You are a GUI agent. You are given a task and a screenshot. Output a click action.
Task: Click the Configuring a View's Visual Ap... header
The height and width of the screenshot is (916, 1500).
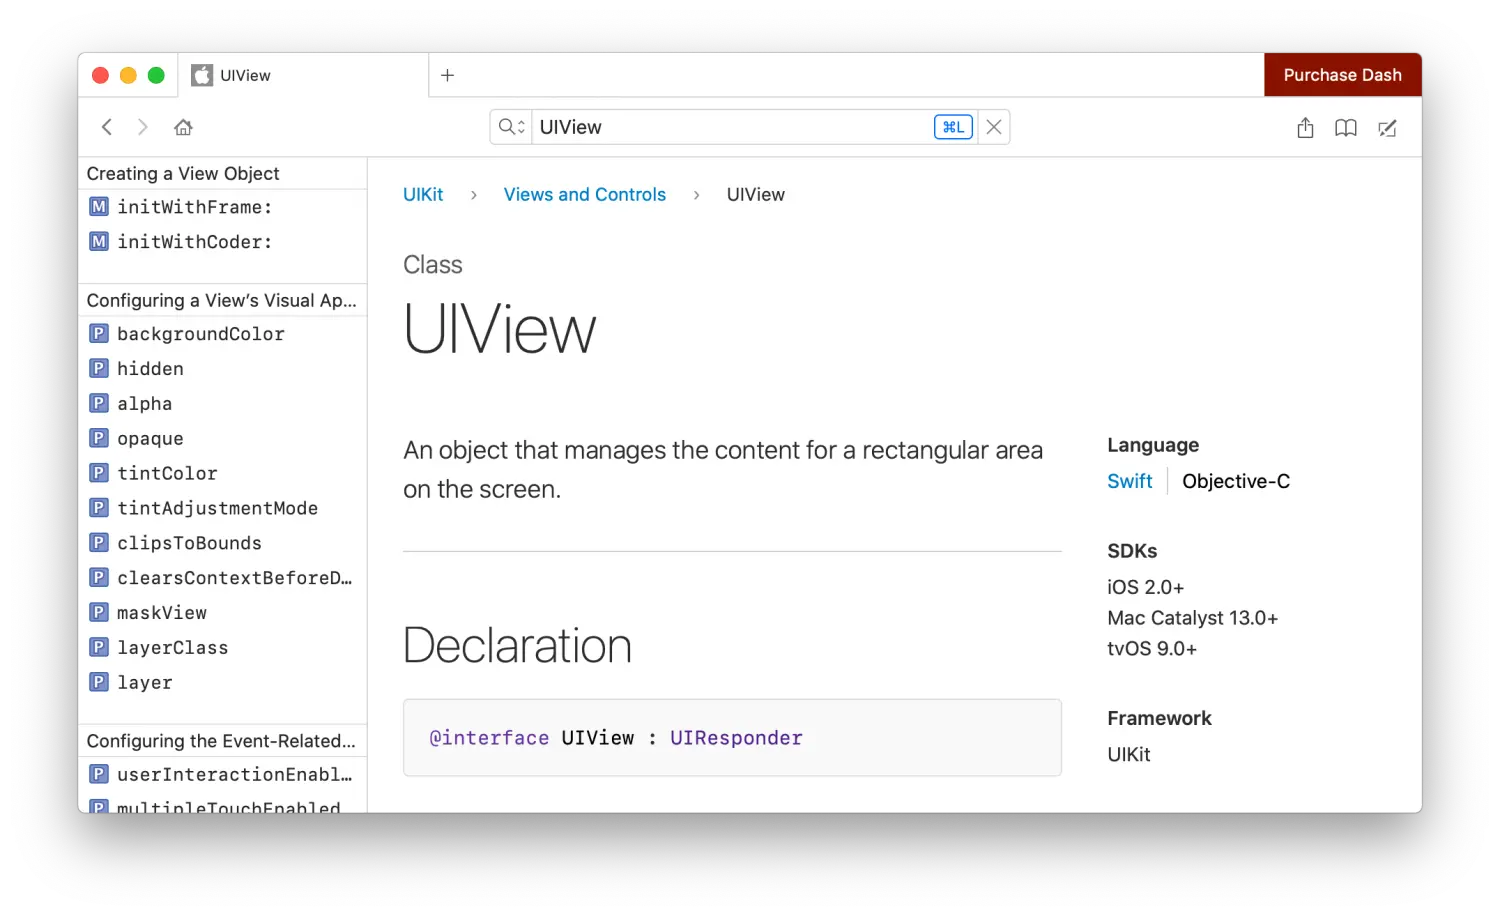222,300
